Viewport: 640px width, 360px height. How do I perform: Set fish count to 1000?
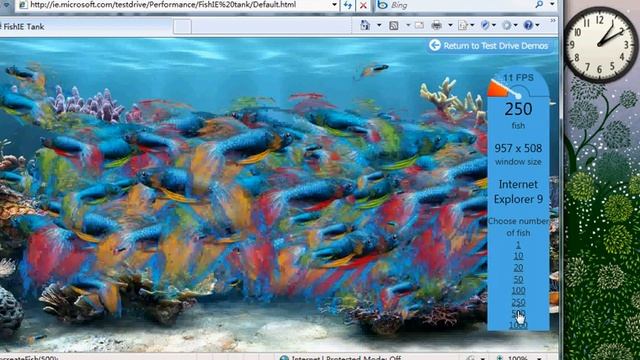point(518,325)
